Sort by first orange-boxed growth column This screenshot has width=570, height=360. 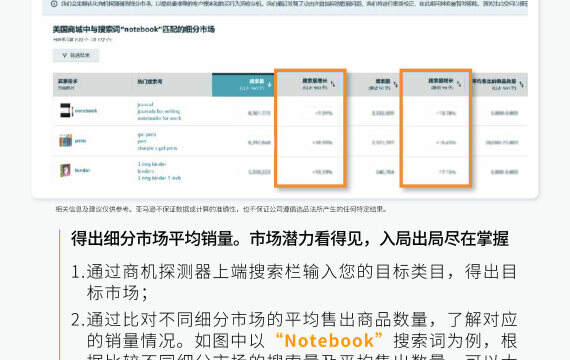pyautogui.click(x=333, y=84)
